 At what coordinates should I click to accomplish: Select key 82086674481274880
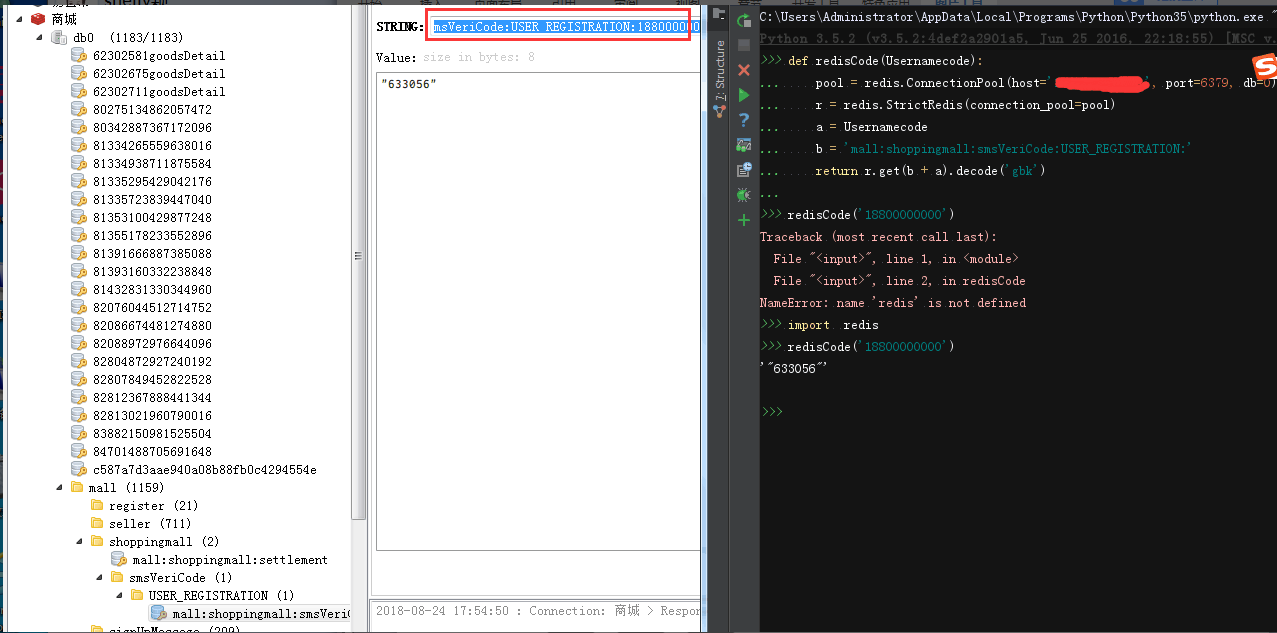(x=152, y=325)
